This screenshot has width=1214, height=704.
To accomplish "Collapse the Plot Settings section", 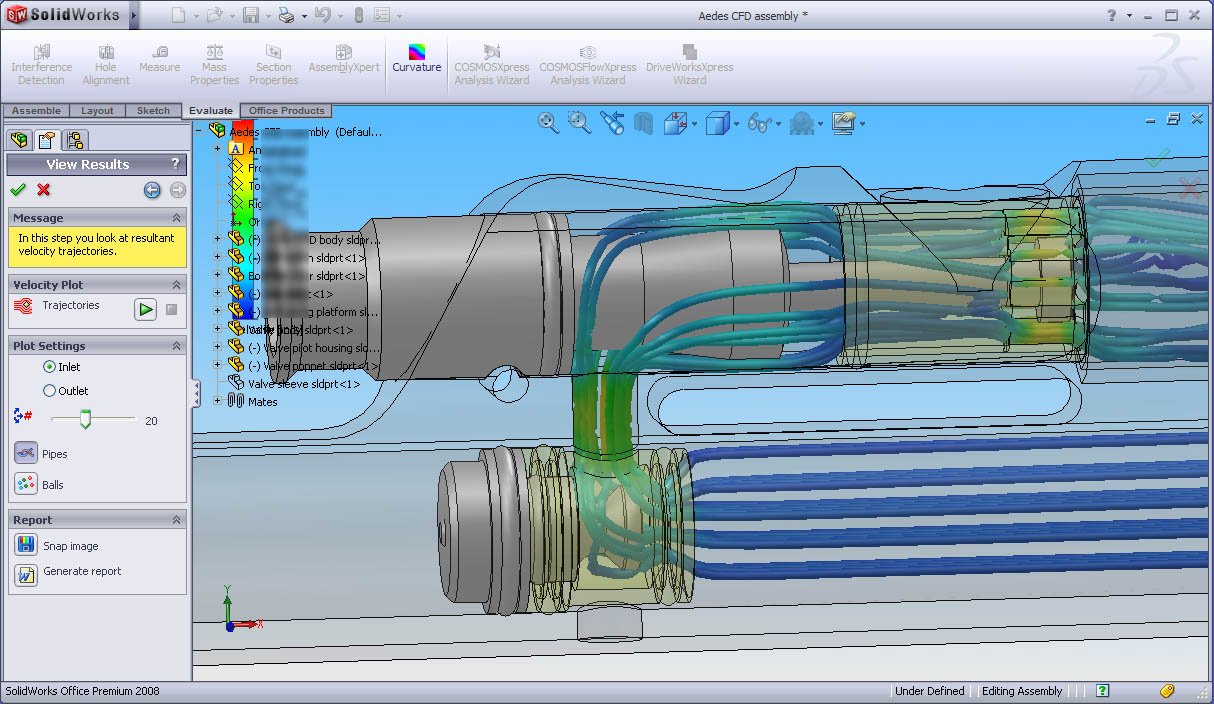I will [176, 346].
